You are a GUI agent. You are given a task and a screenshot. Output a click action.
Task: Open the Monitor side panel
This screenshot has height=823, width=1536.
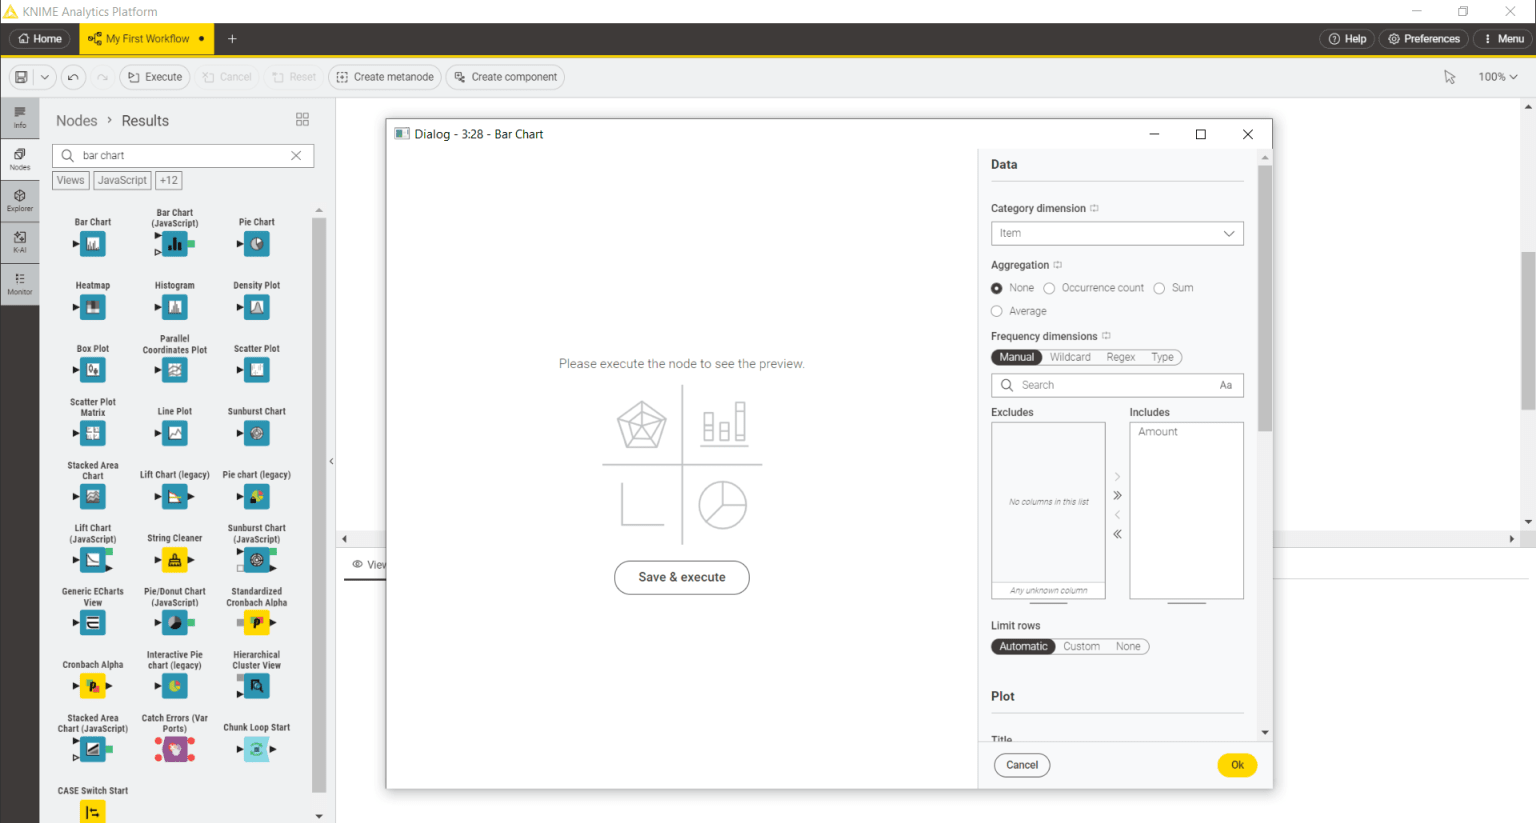click(x=20, y=284)
